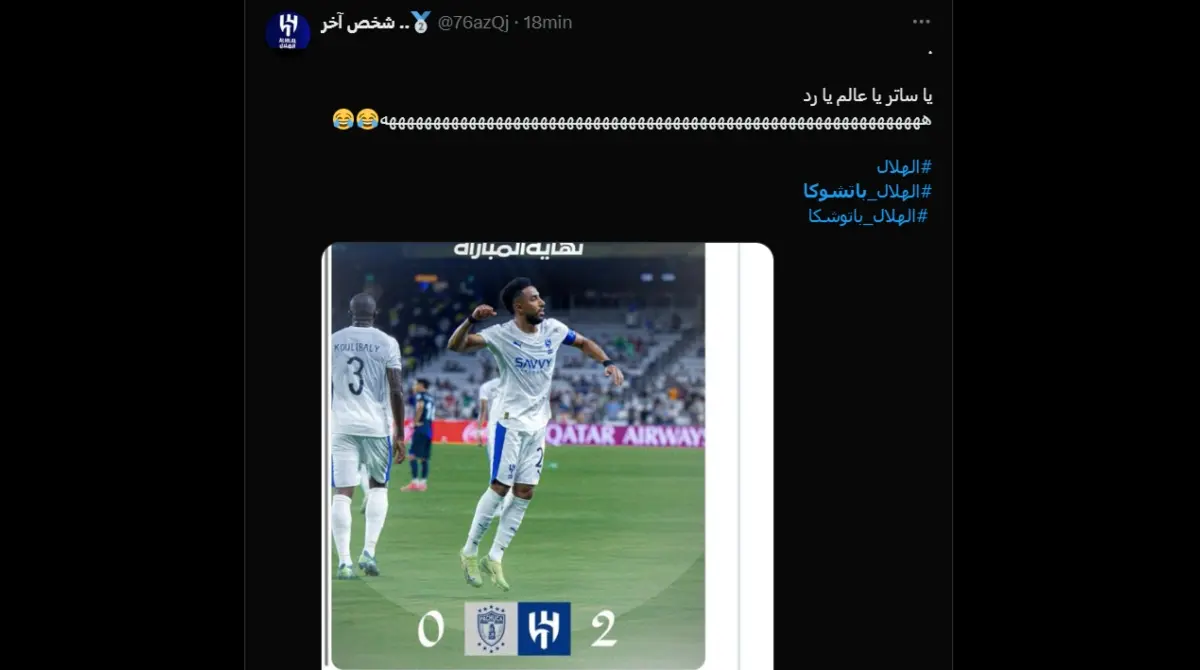Click the score number 0

click(431, 629)
